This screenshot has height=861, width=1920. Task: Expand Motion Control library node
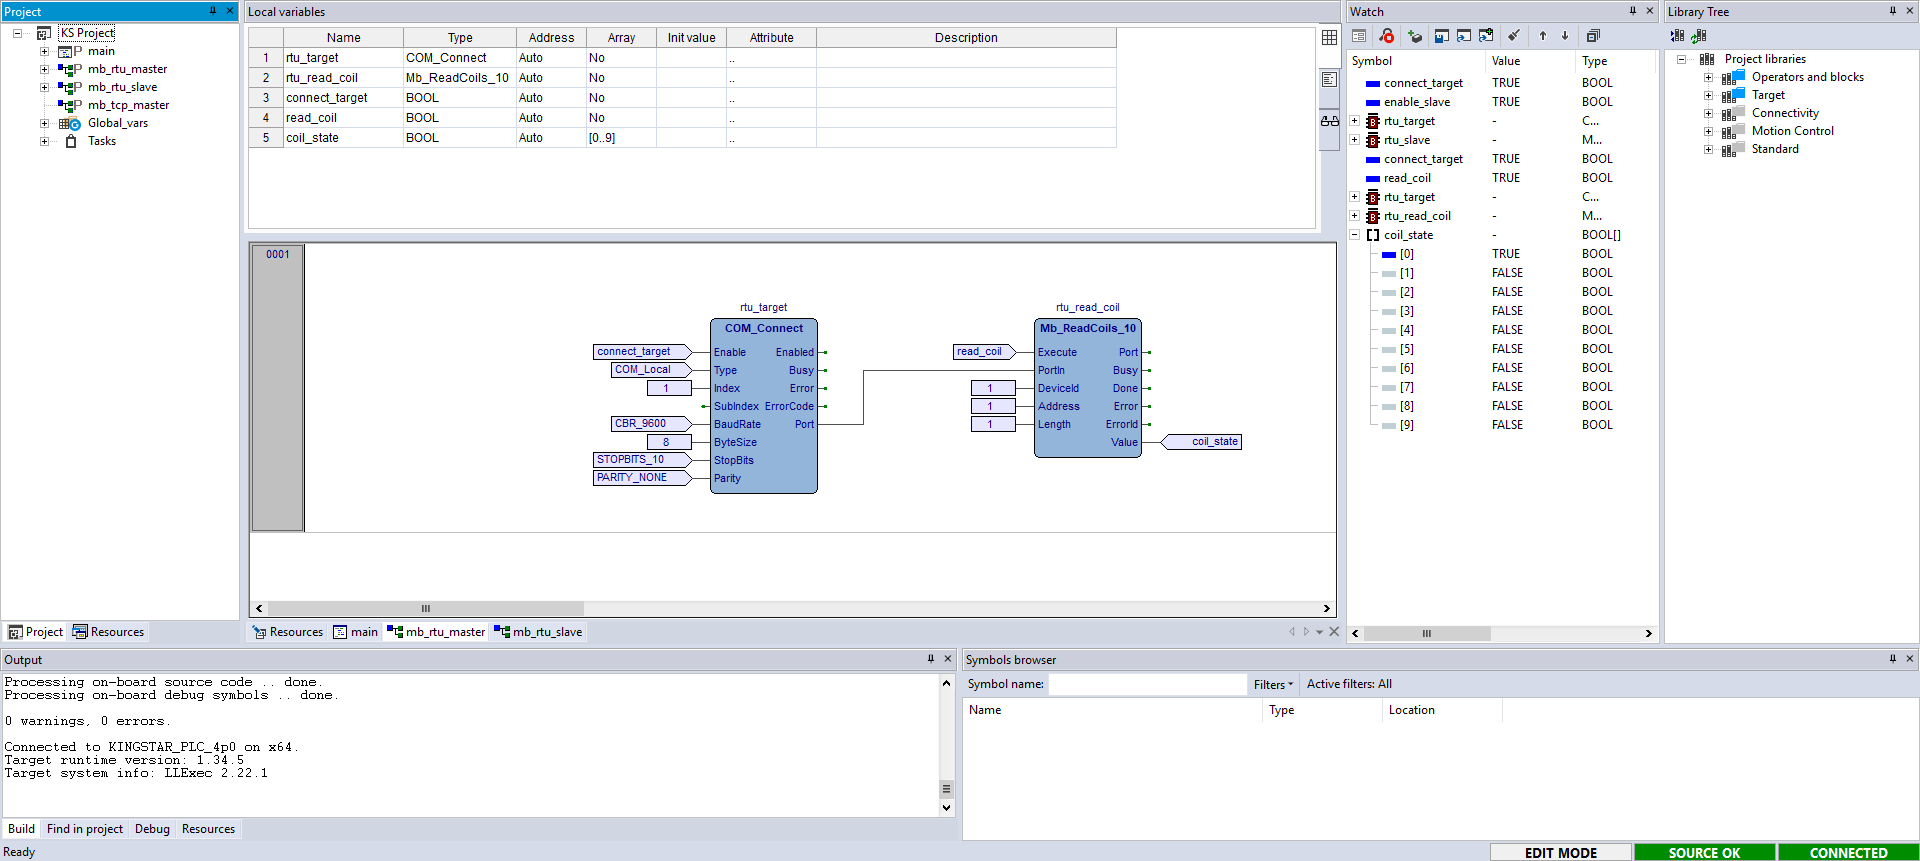(1708, 132)
